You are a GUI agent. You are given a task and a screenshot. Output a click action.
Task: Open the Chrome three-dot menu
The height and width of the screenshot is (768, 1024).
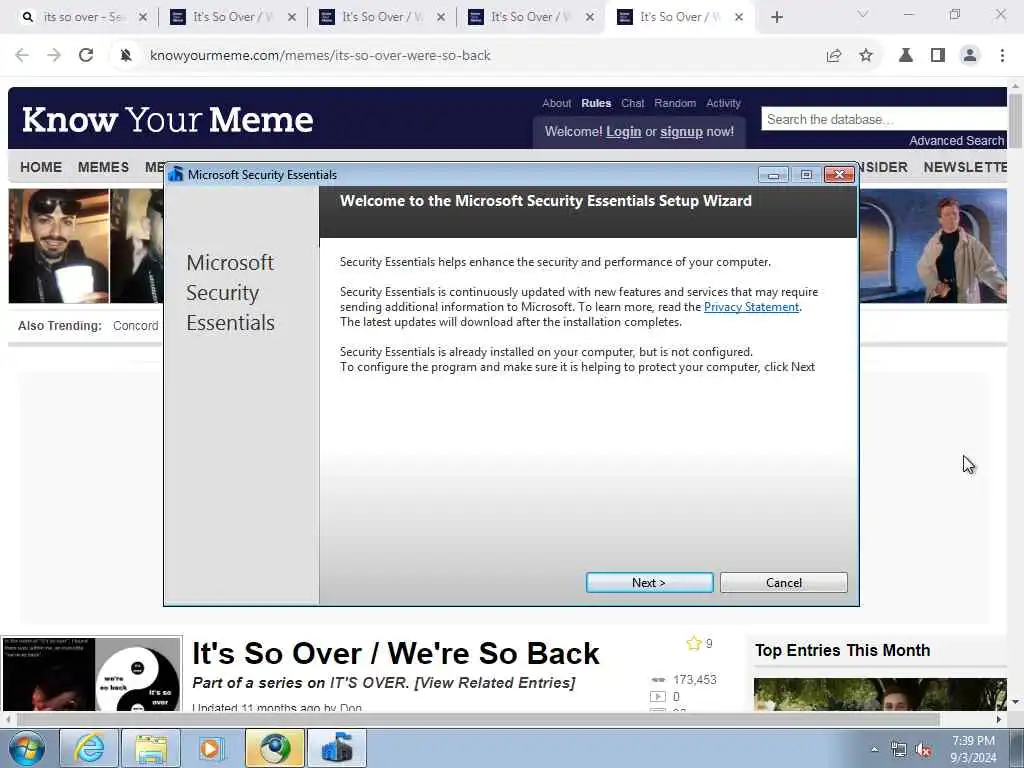(1002, 56)
